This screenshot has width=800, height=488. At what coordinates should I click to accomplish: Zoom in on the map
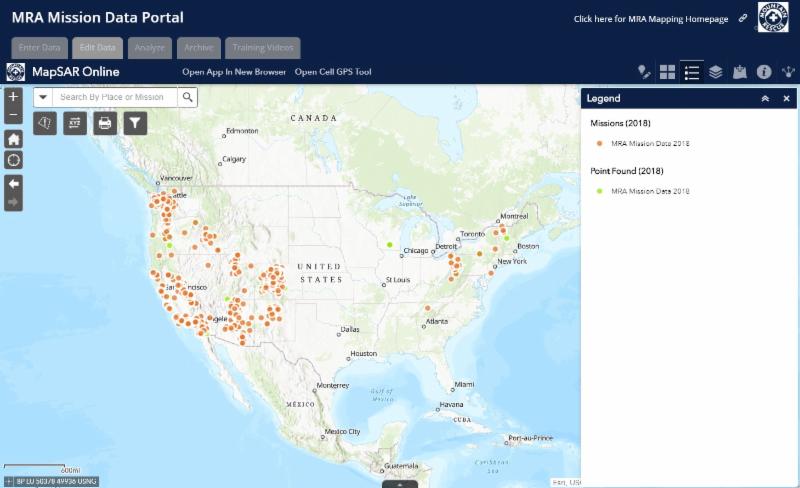coord(13,97)
